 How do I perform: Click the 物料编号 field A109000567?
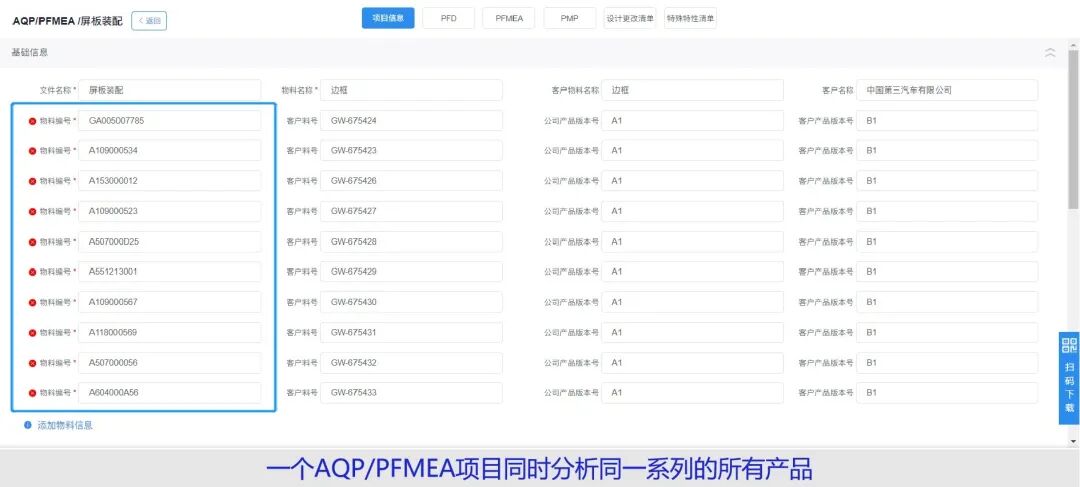pos(169,302)
